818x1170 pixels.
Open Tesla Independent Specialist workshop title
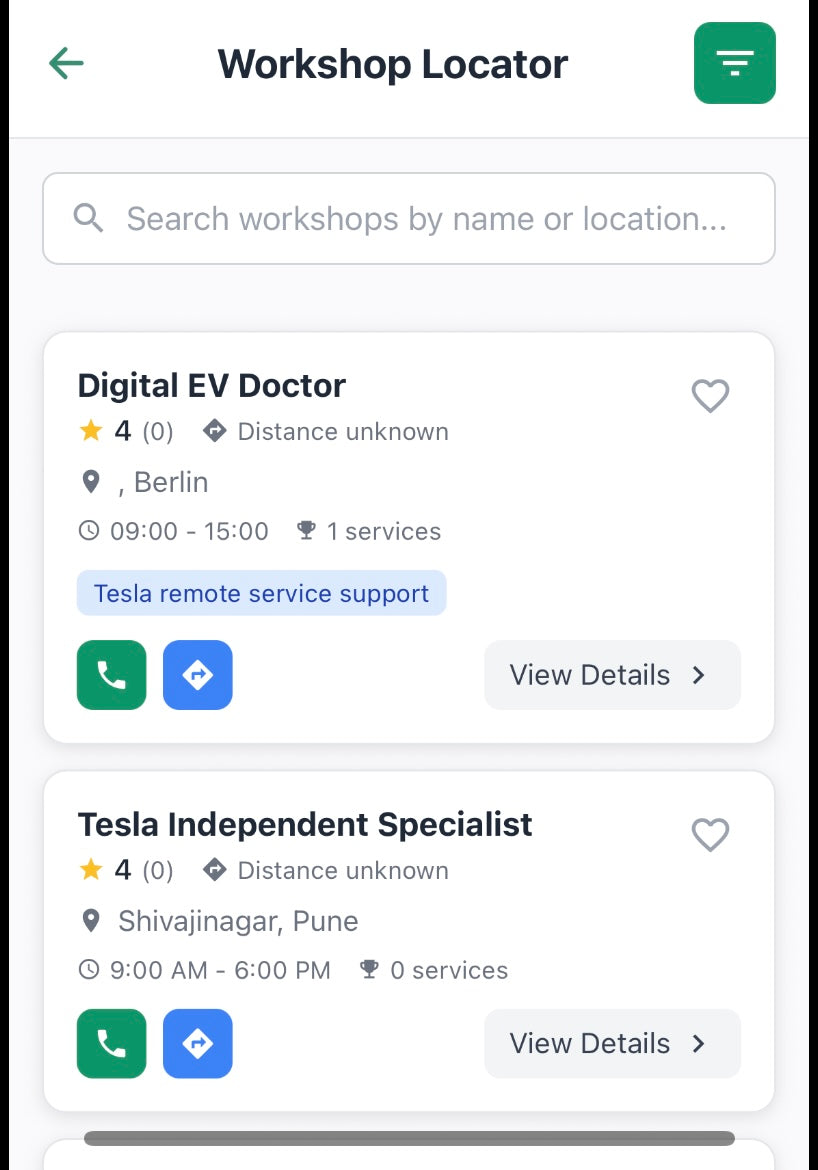click(305, 825)
